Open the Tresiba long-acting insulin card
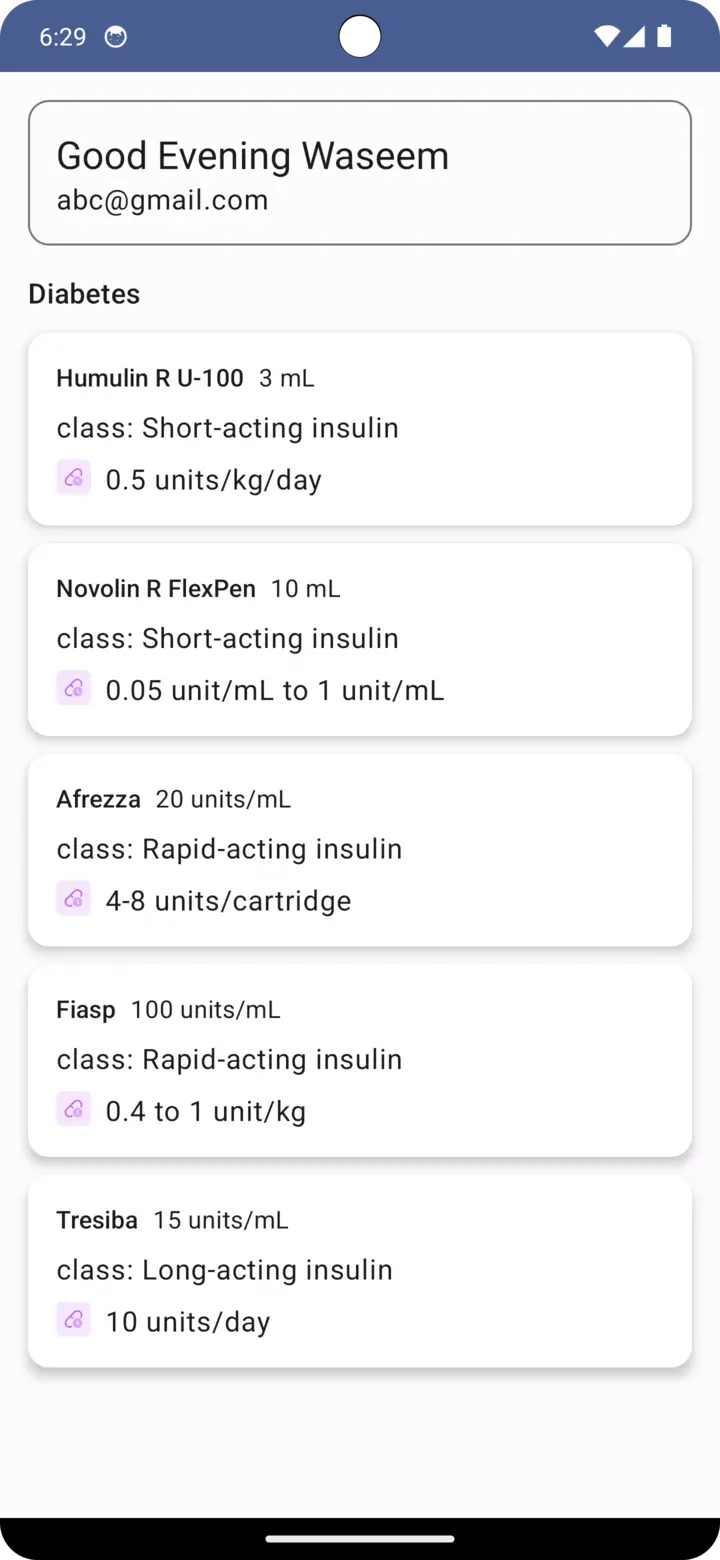The image size is (720, 1560). click(x=360, y=1271)
